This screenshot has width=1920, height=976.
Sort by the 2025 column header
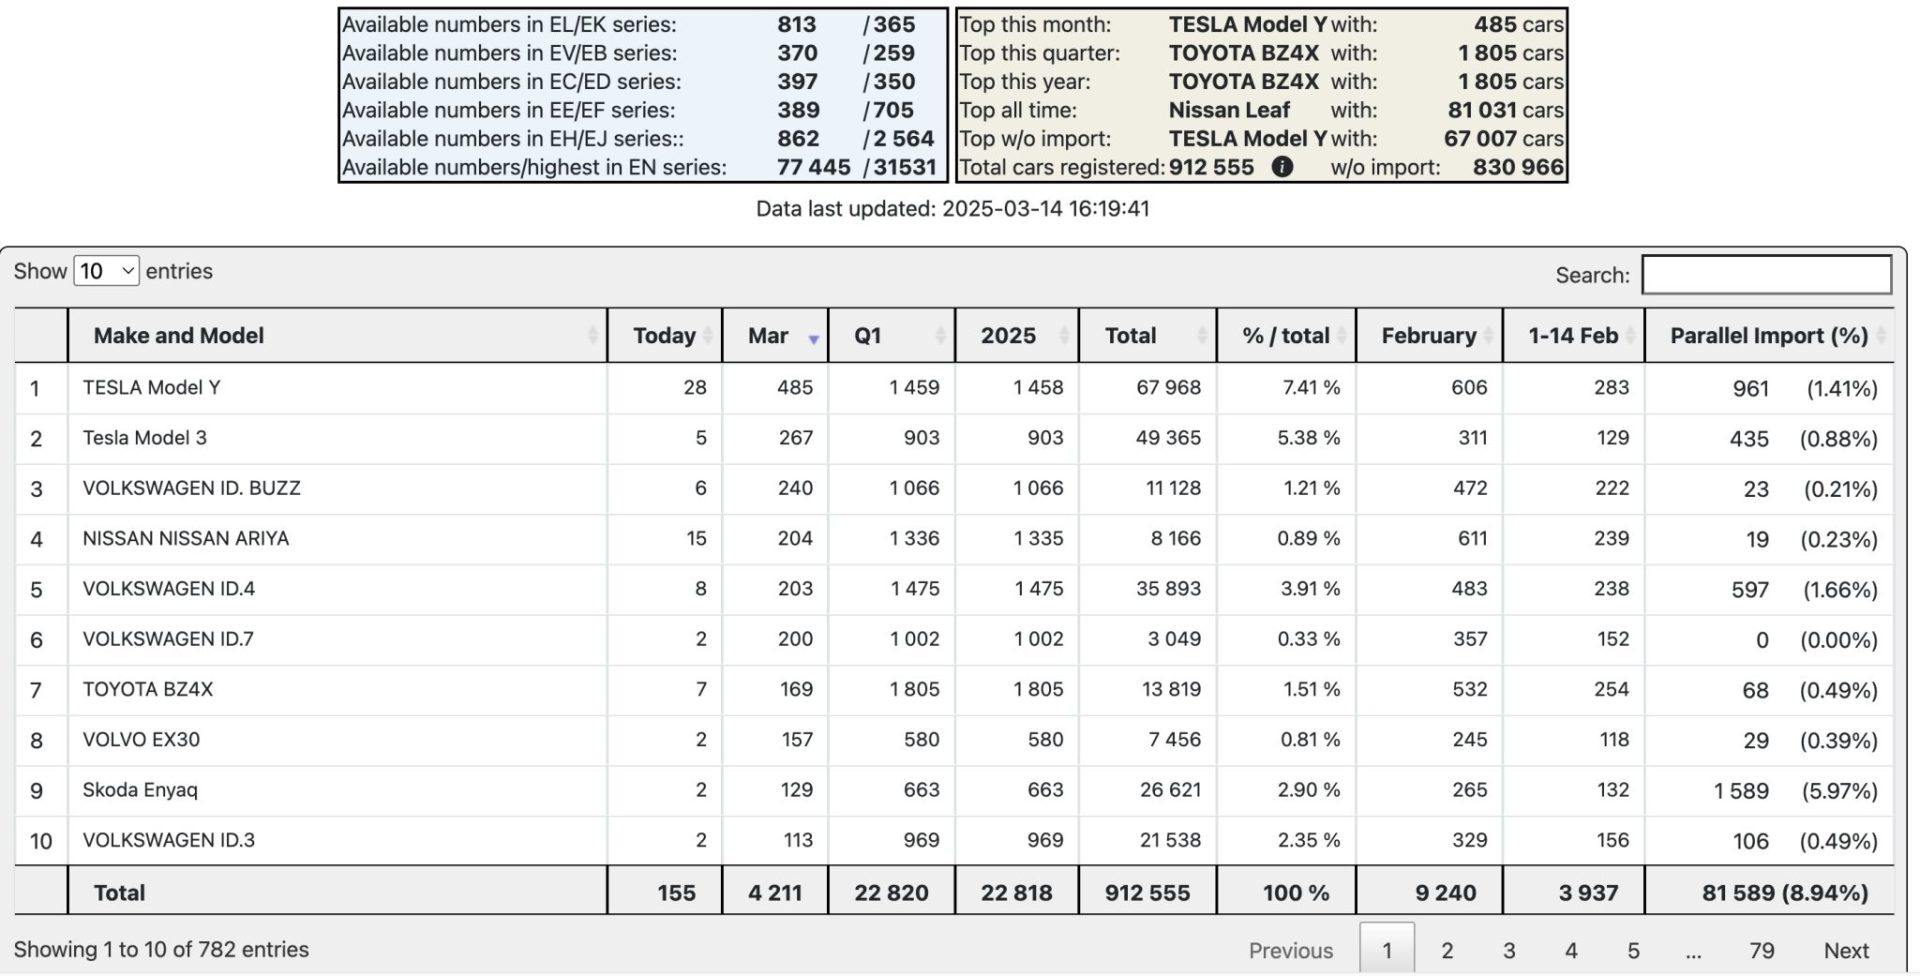pos(1008,336)
